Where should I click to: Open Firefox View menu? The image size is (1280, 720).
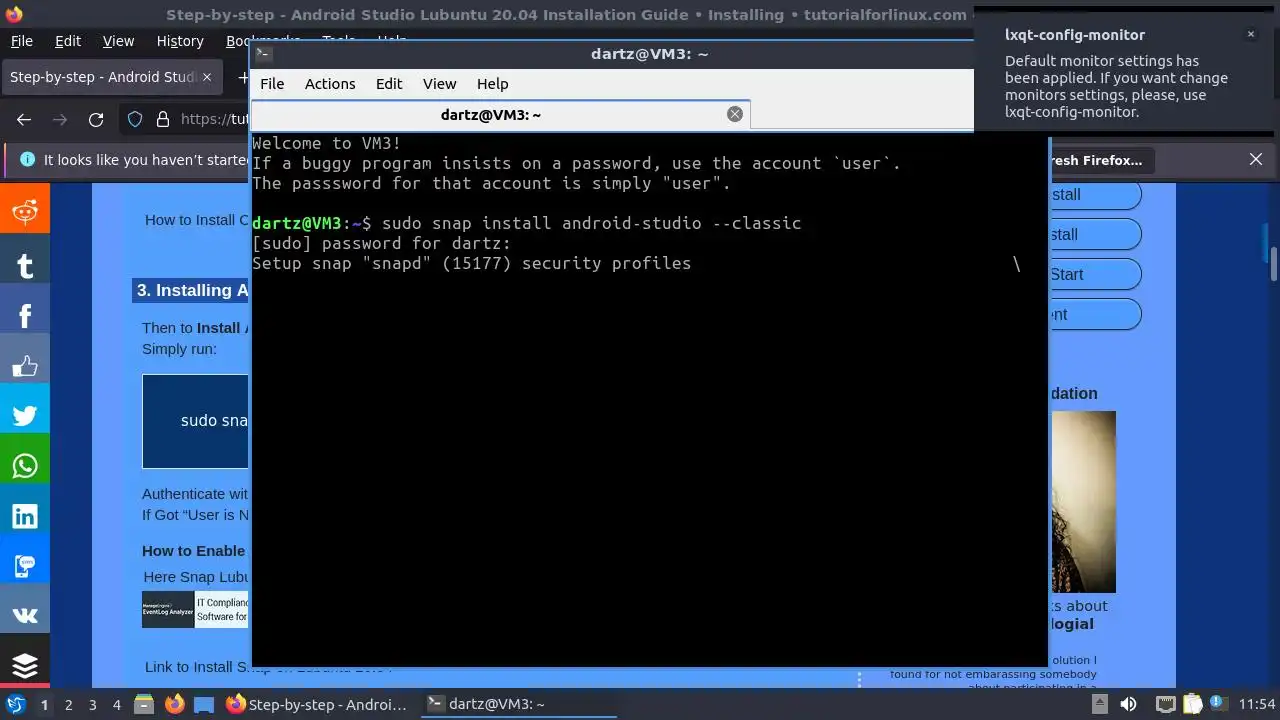(x=118, y=41)
